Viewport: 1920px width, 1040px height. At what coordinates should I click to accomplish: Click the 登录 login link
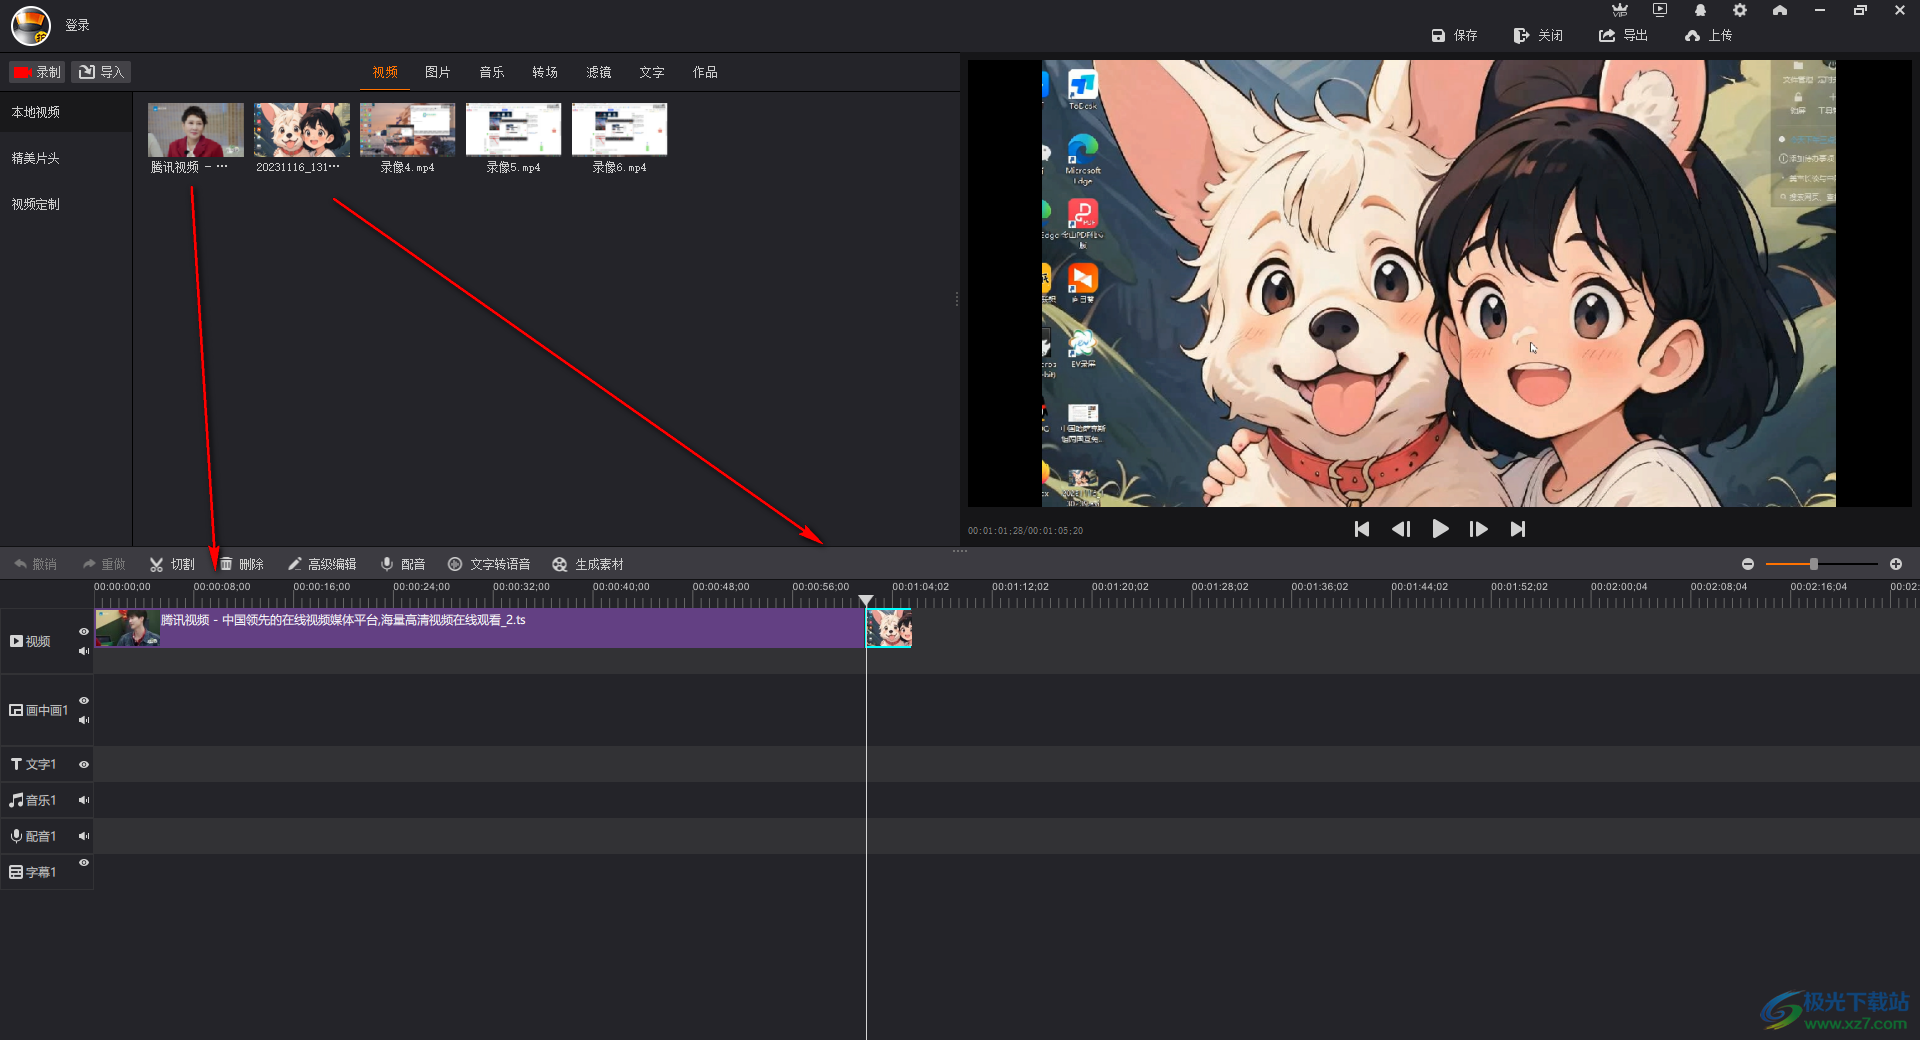coord(77,25)
